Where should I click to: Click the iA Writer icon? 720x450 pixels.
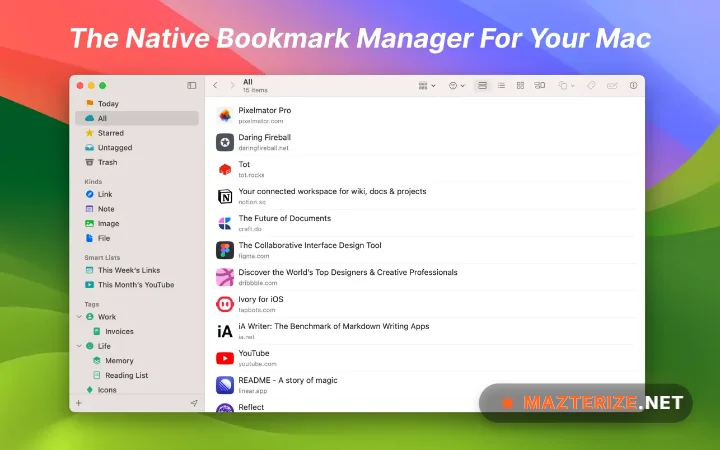pos(225,332)
